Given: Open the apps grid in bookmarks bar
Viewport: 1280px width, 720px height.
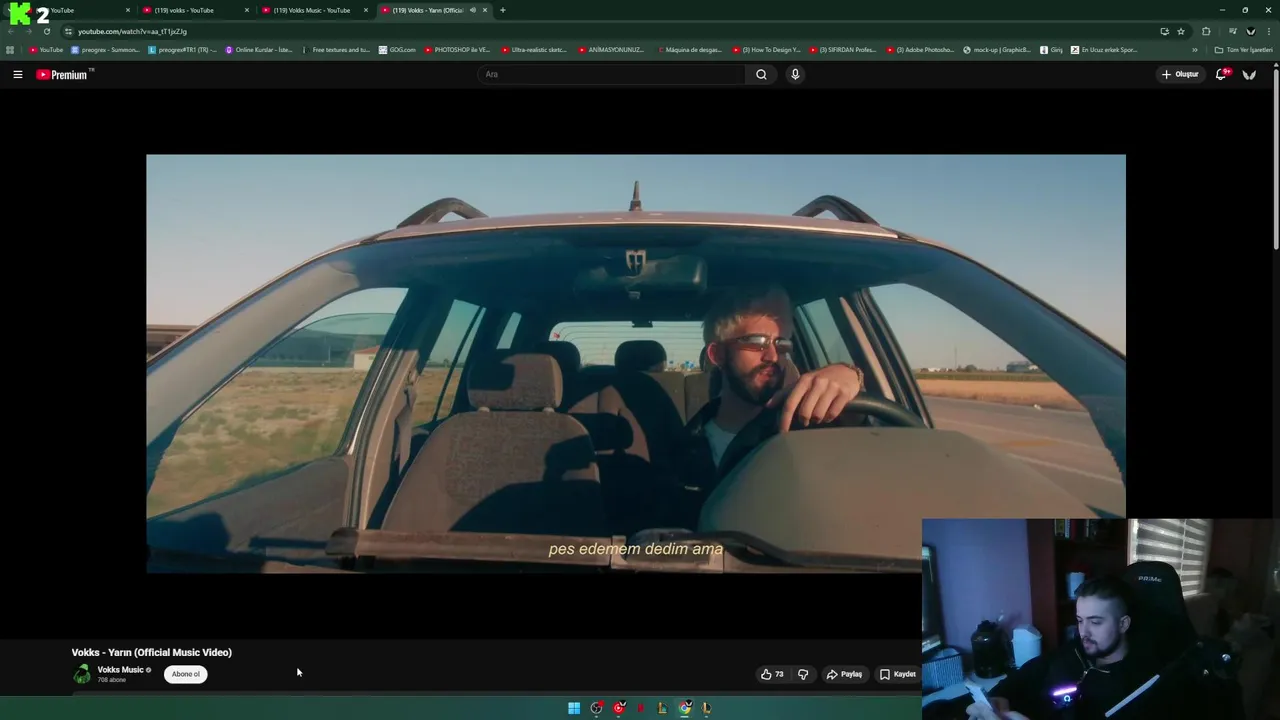Looking at the screenshot, I should click(x=10, y=50).
